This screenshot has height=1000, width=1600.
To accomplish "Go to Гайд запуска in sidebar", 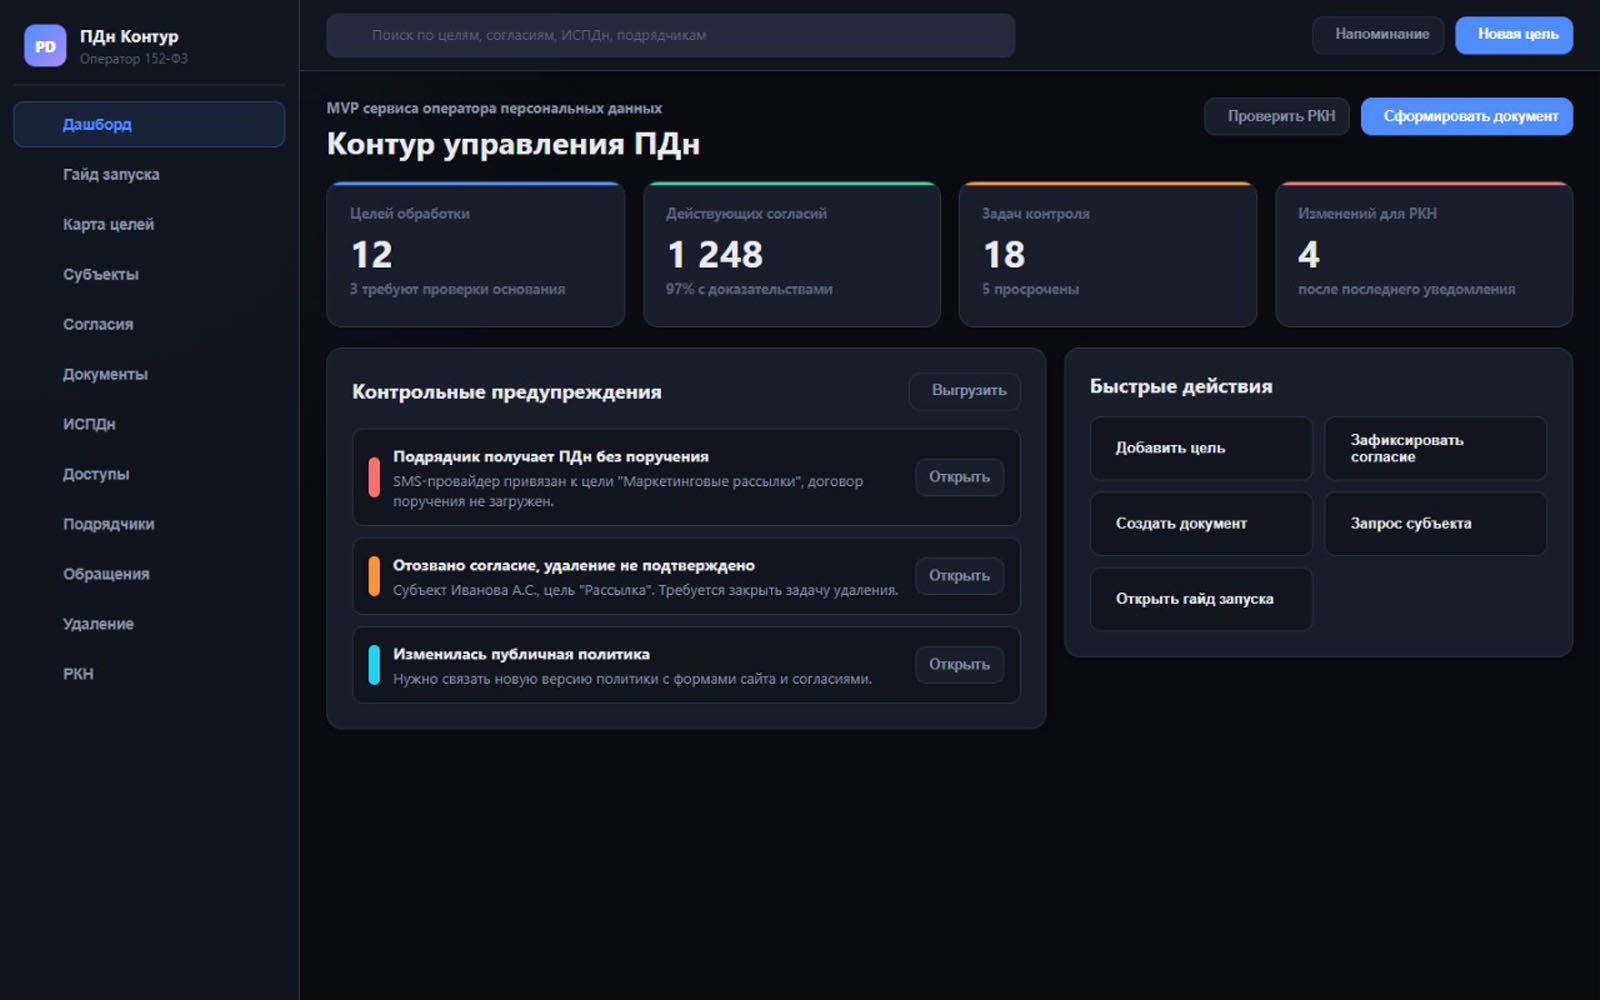I will [149, 174].
